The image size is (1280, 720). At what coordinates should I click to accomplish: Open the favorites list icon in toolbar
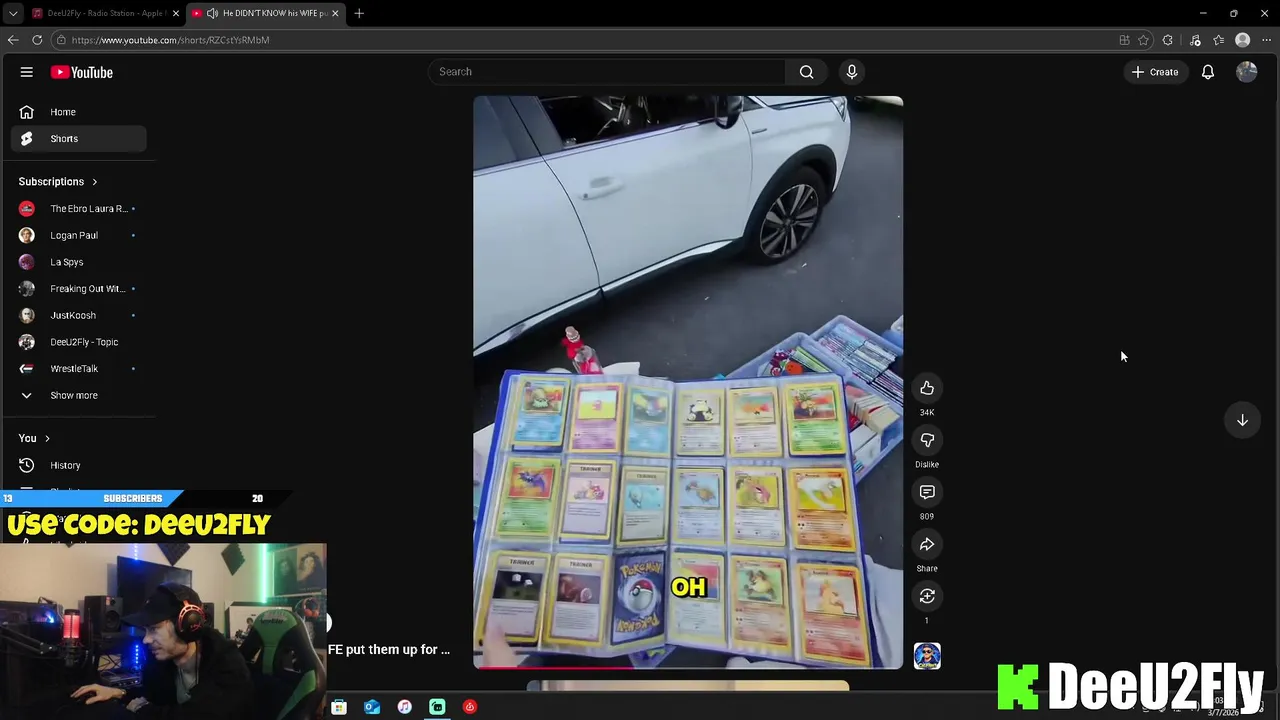click(x=1218, y=40)
